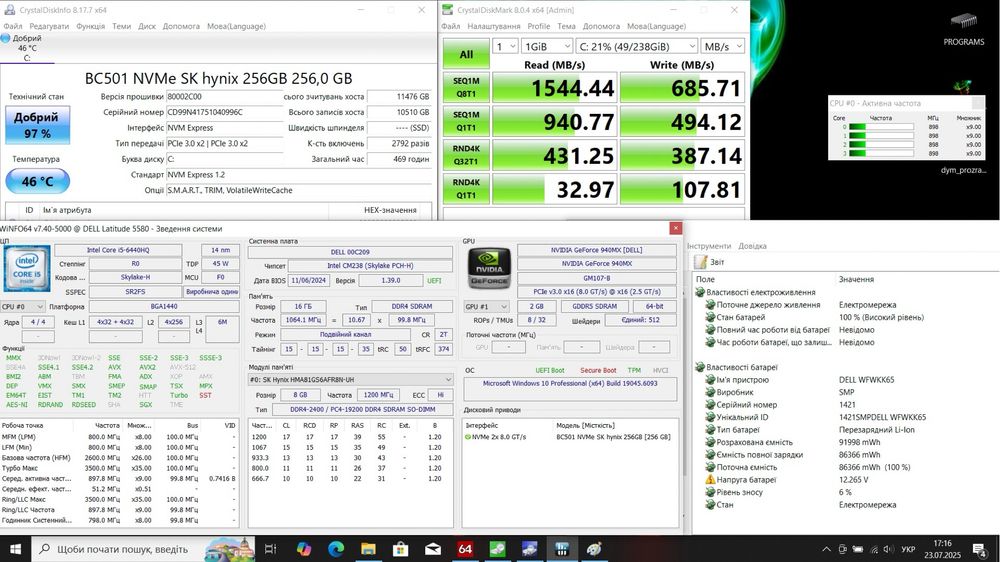Open Довідка menu in AIDA64
Image resolution: width=1000 pixels, height=562 pixels.
tap(753, 246)
